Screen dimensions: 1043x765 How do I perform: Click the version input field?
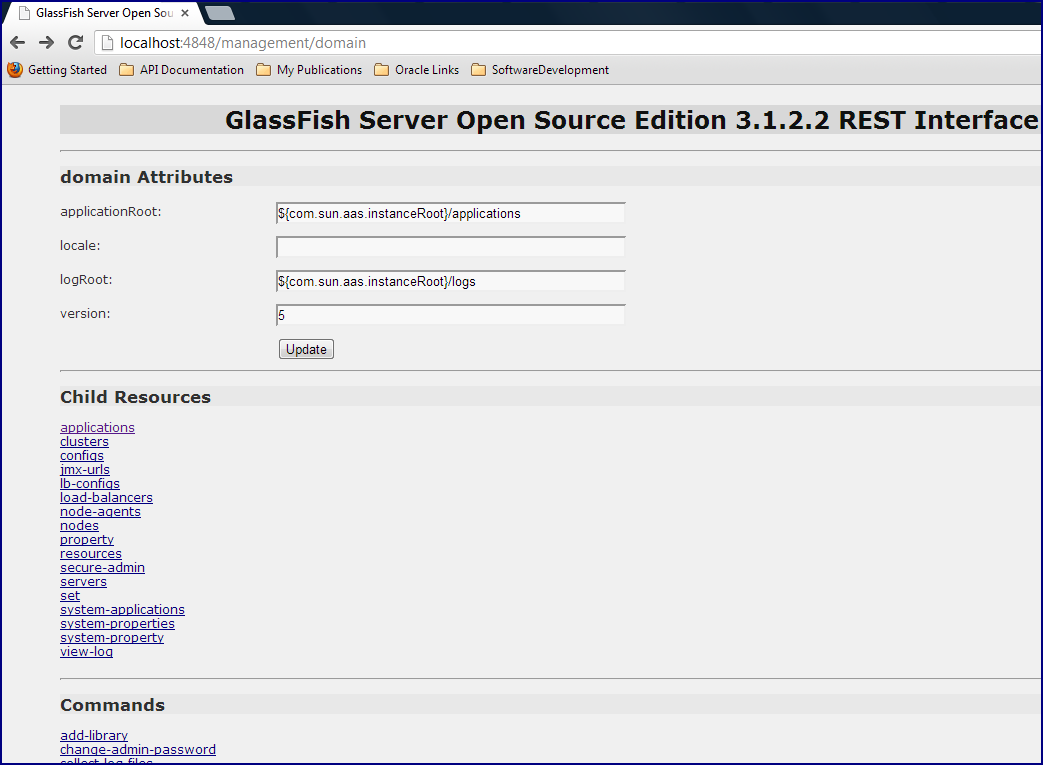pos(450,315)
